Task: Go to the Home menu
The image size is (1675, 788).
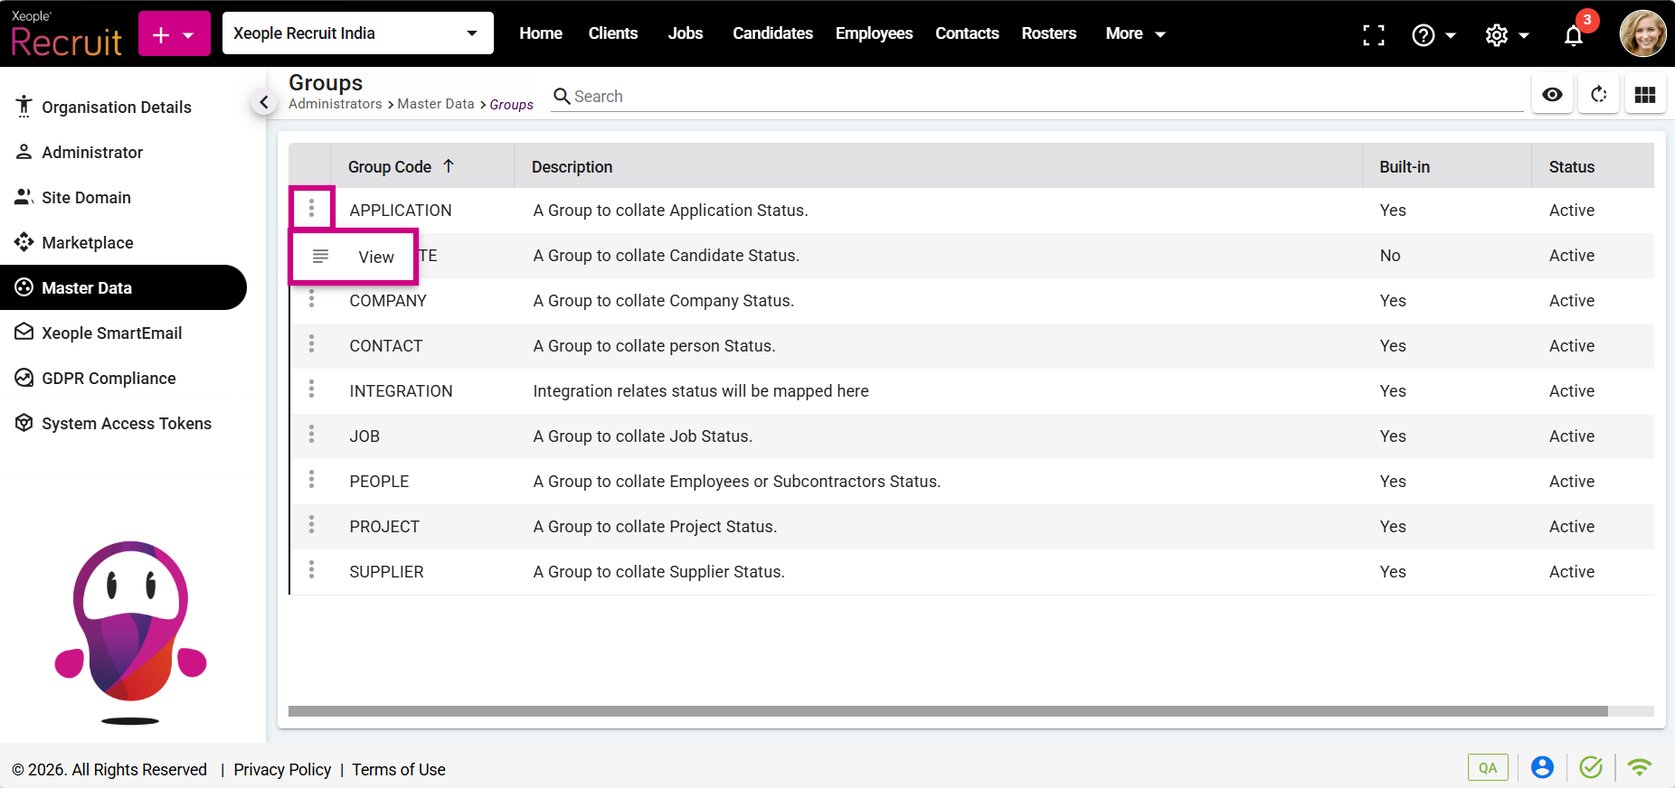Action: tap(541, 33)
